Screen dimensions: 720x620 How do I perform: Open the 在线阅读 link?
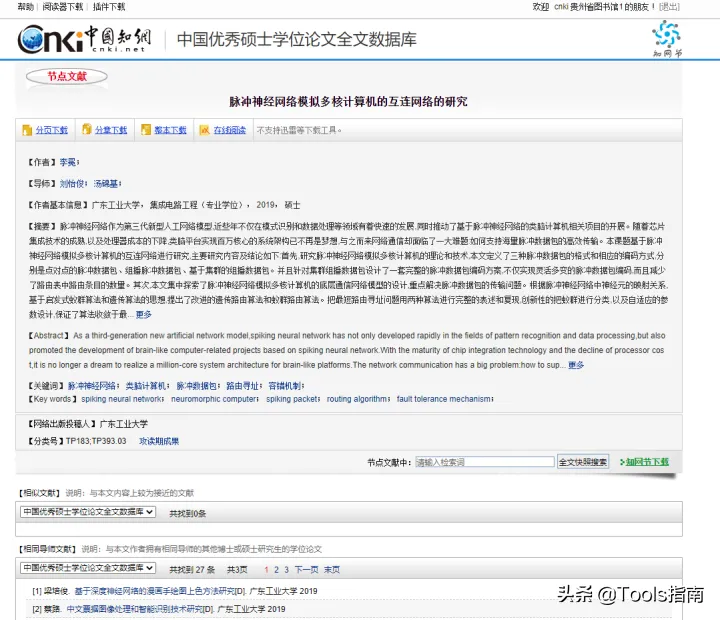[230, 130]
